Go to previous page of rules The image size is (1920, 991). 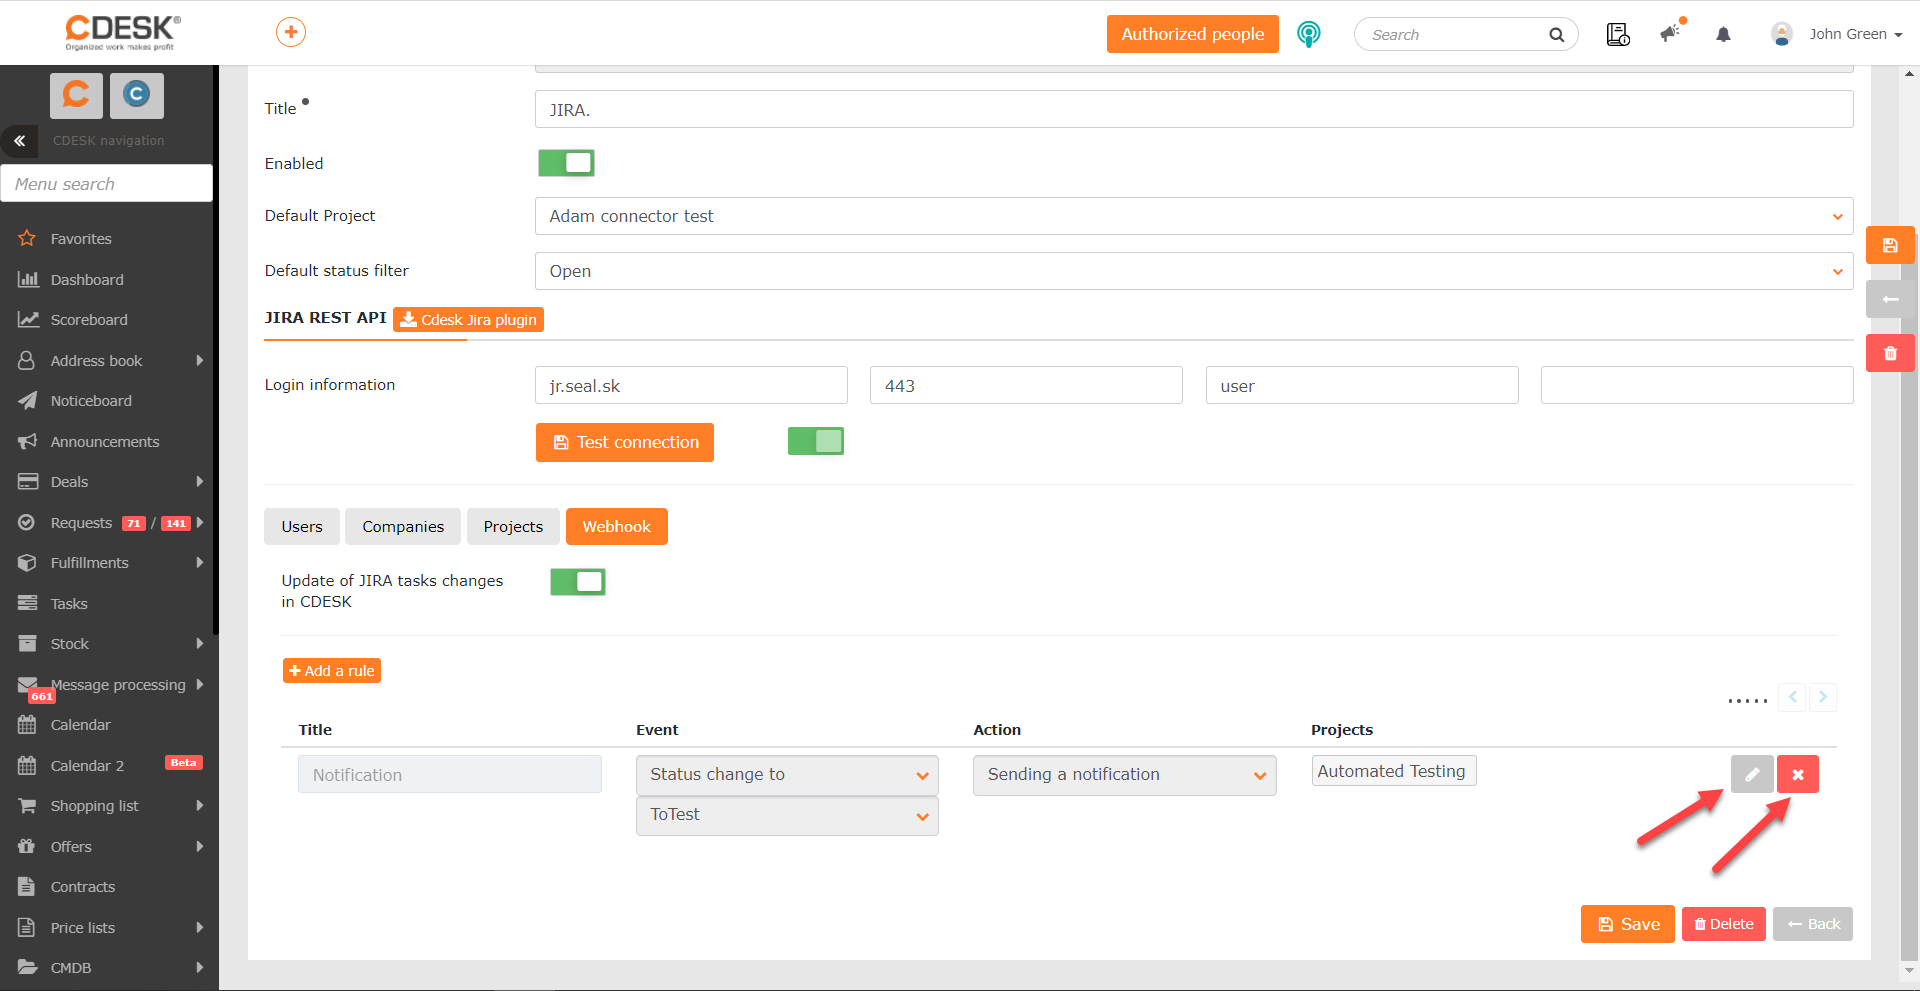click(x=1793, y=697)
